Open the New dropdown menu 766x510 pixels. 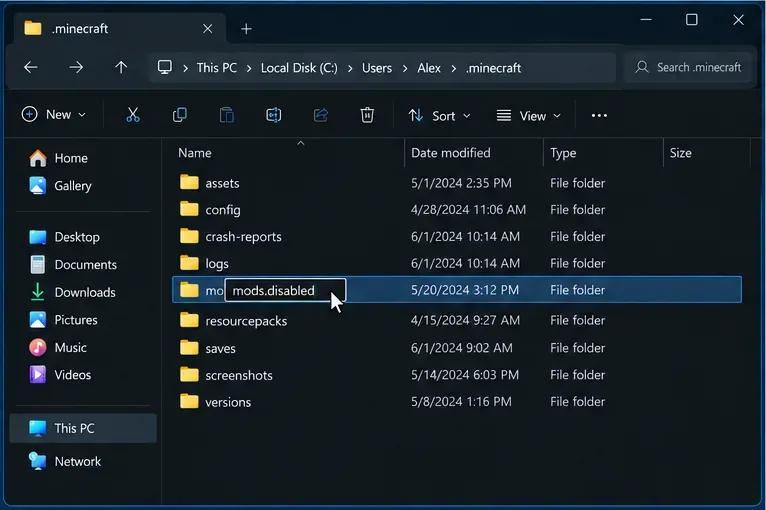point(54,115)
